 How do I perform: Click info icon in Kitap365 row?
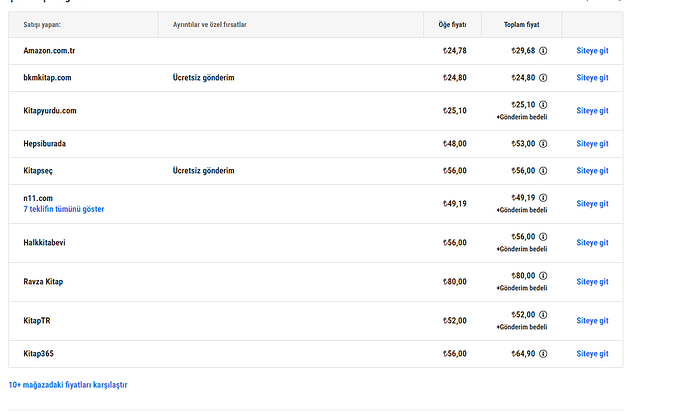pos(543,354)
